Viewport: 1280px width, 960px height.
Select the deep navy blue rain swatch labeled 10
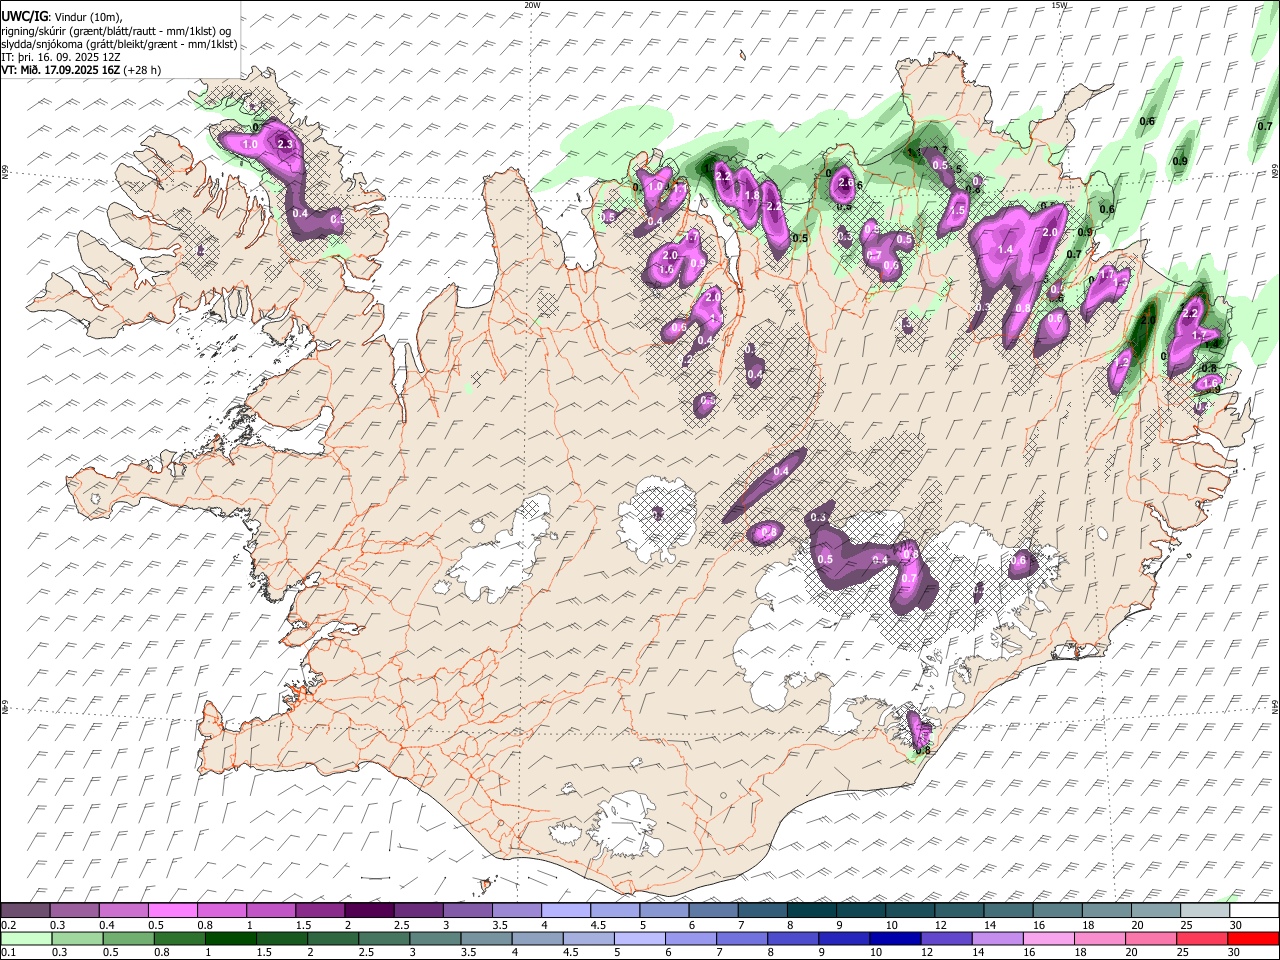893,938
